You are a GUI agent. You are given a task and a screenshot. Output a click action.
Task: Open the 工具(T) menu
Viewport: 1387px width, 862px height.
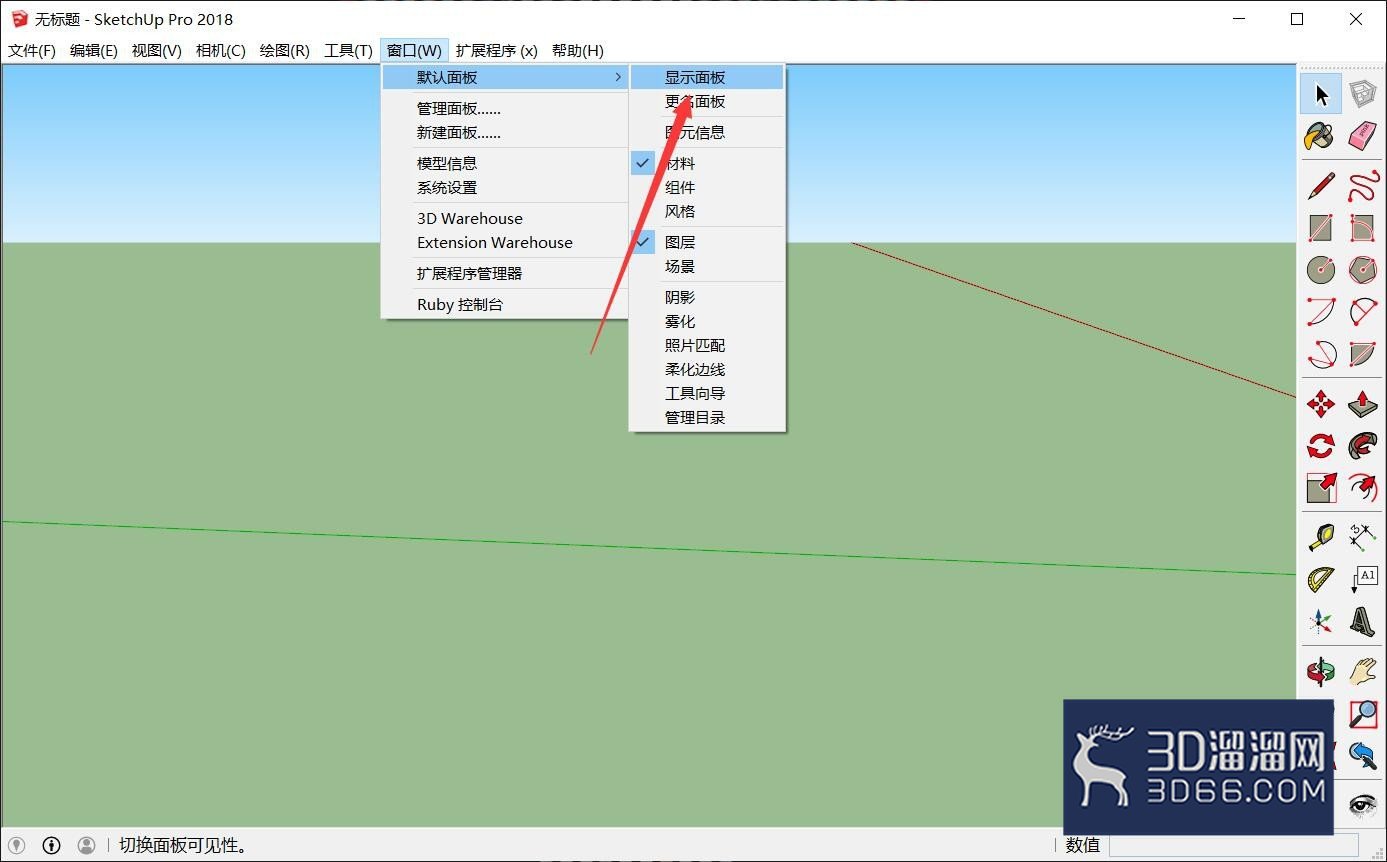click(348, 51)
